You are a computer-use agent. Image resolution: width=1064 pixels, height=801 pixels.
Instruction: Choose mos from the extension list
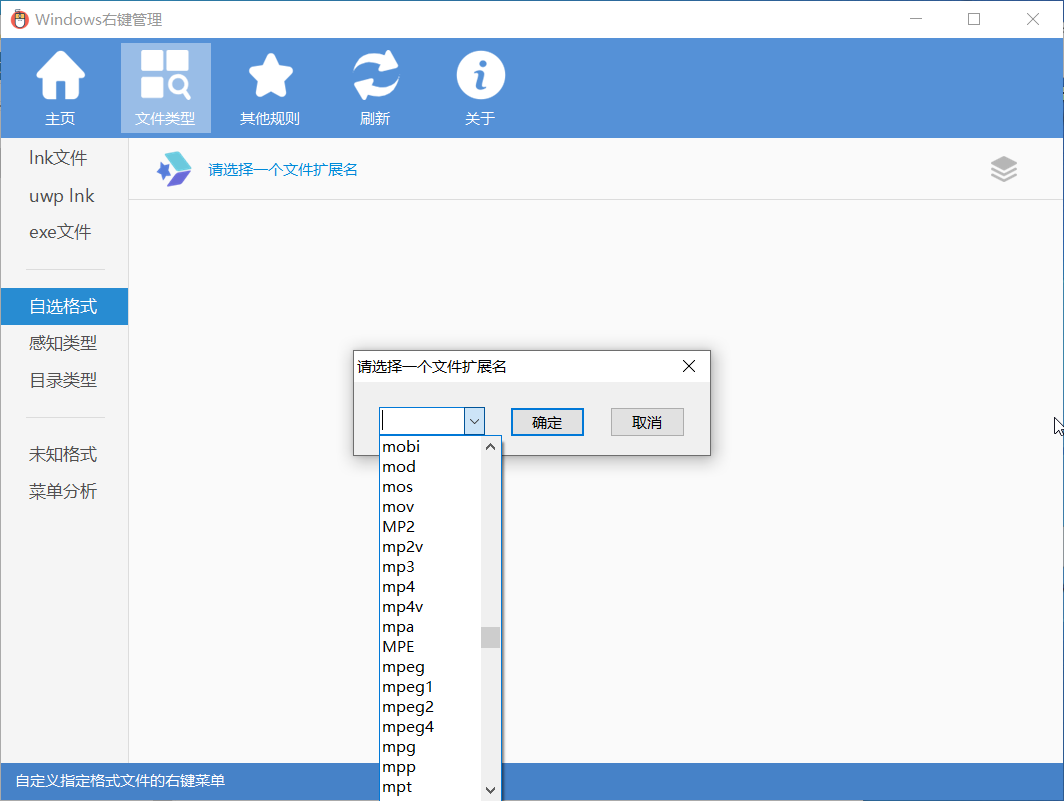(x=430, y=487)
